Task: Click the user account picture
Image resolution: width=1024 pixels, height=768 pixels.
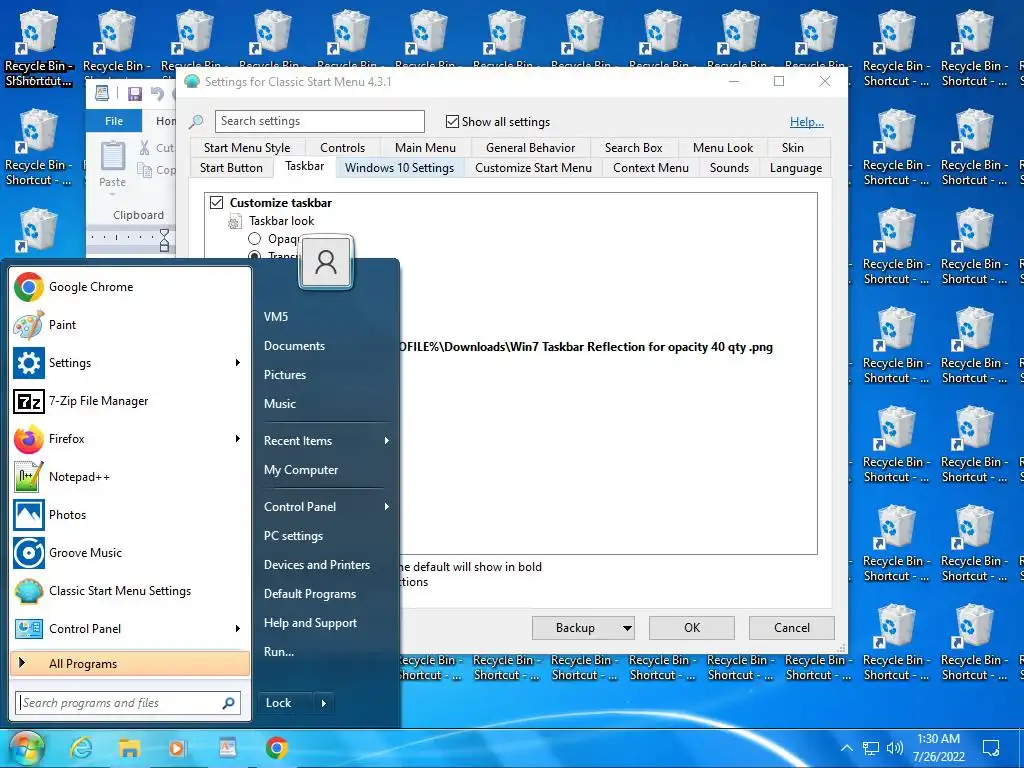Action: (x=326, y=262)
